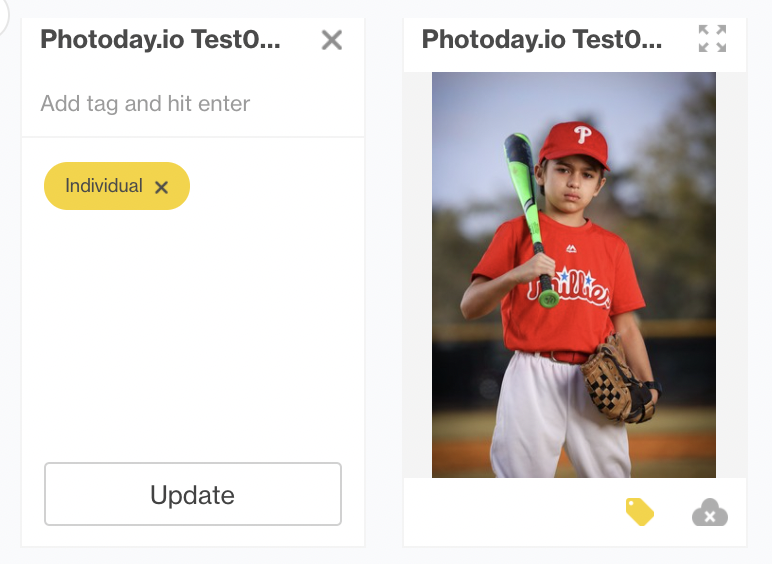
Task: Open the baseball player photo thumbnail
Action: (574, 275)
